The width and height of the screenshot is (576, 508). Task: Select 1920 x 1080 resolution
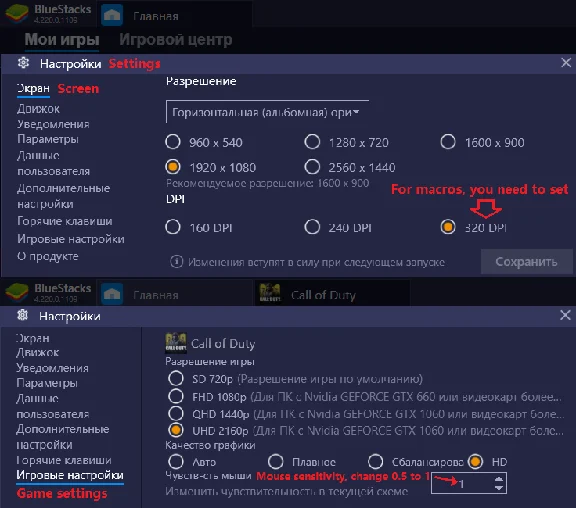(173, 167)
